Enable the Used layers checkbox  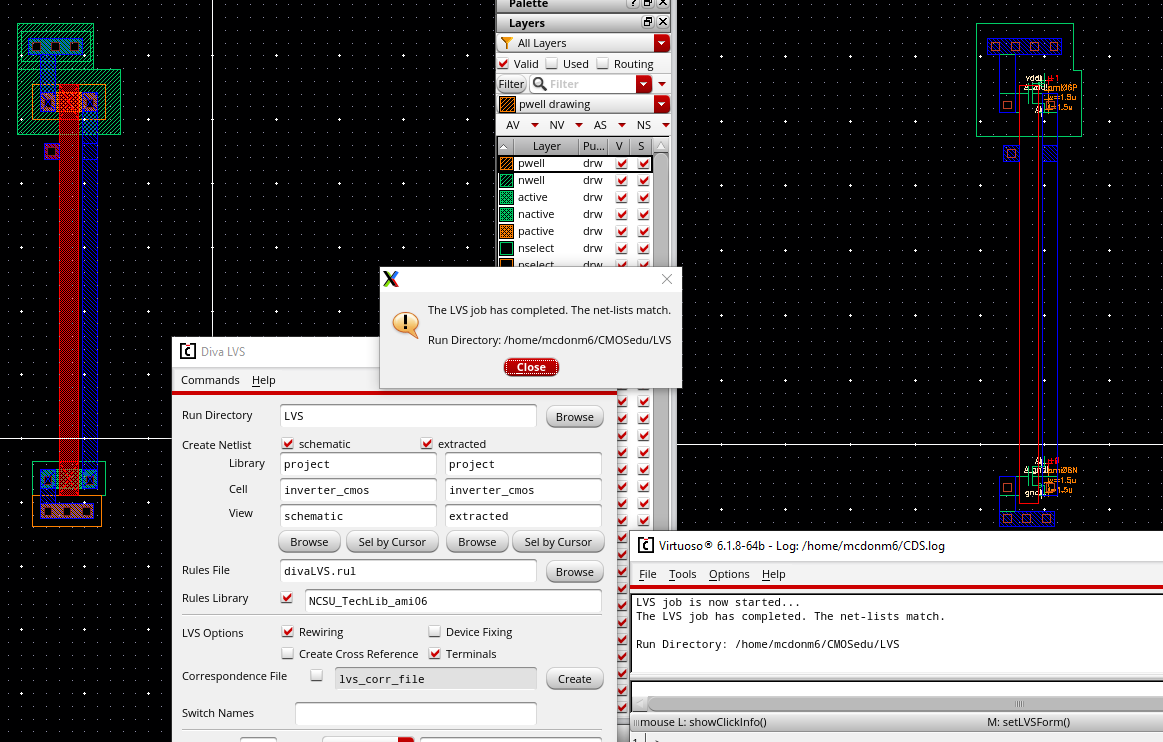coord(552,64)
